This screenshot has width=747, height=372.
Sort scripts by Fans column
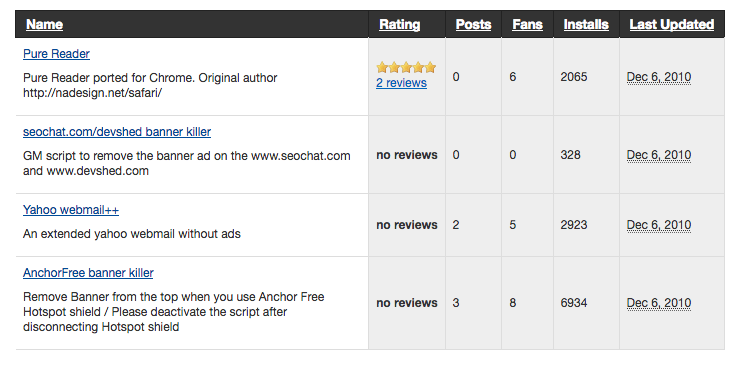tap(527, 24)
